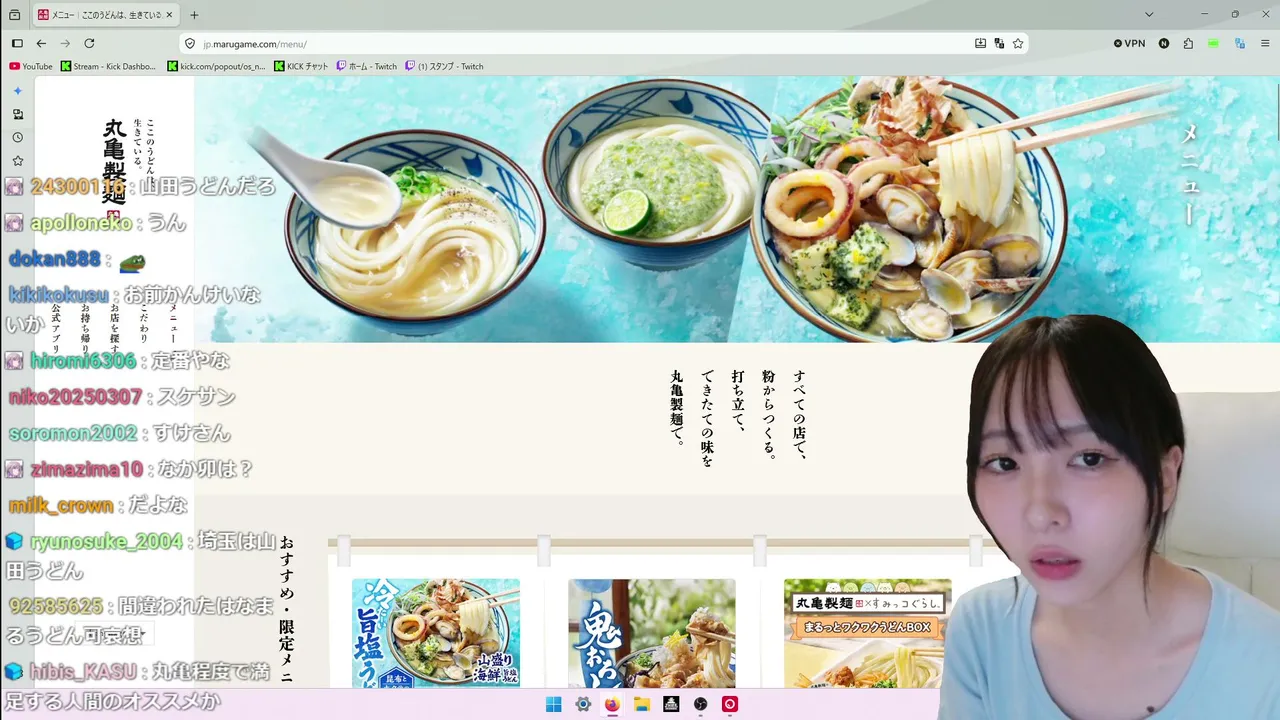Click the AI sparkle icon in sidebar
The image size is (1280, 720).
pyautogui.click(x=17, y=91)
